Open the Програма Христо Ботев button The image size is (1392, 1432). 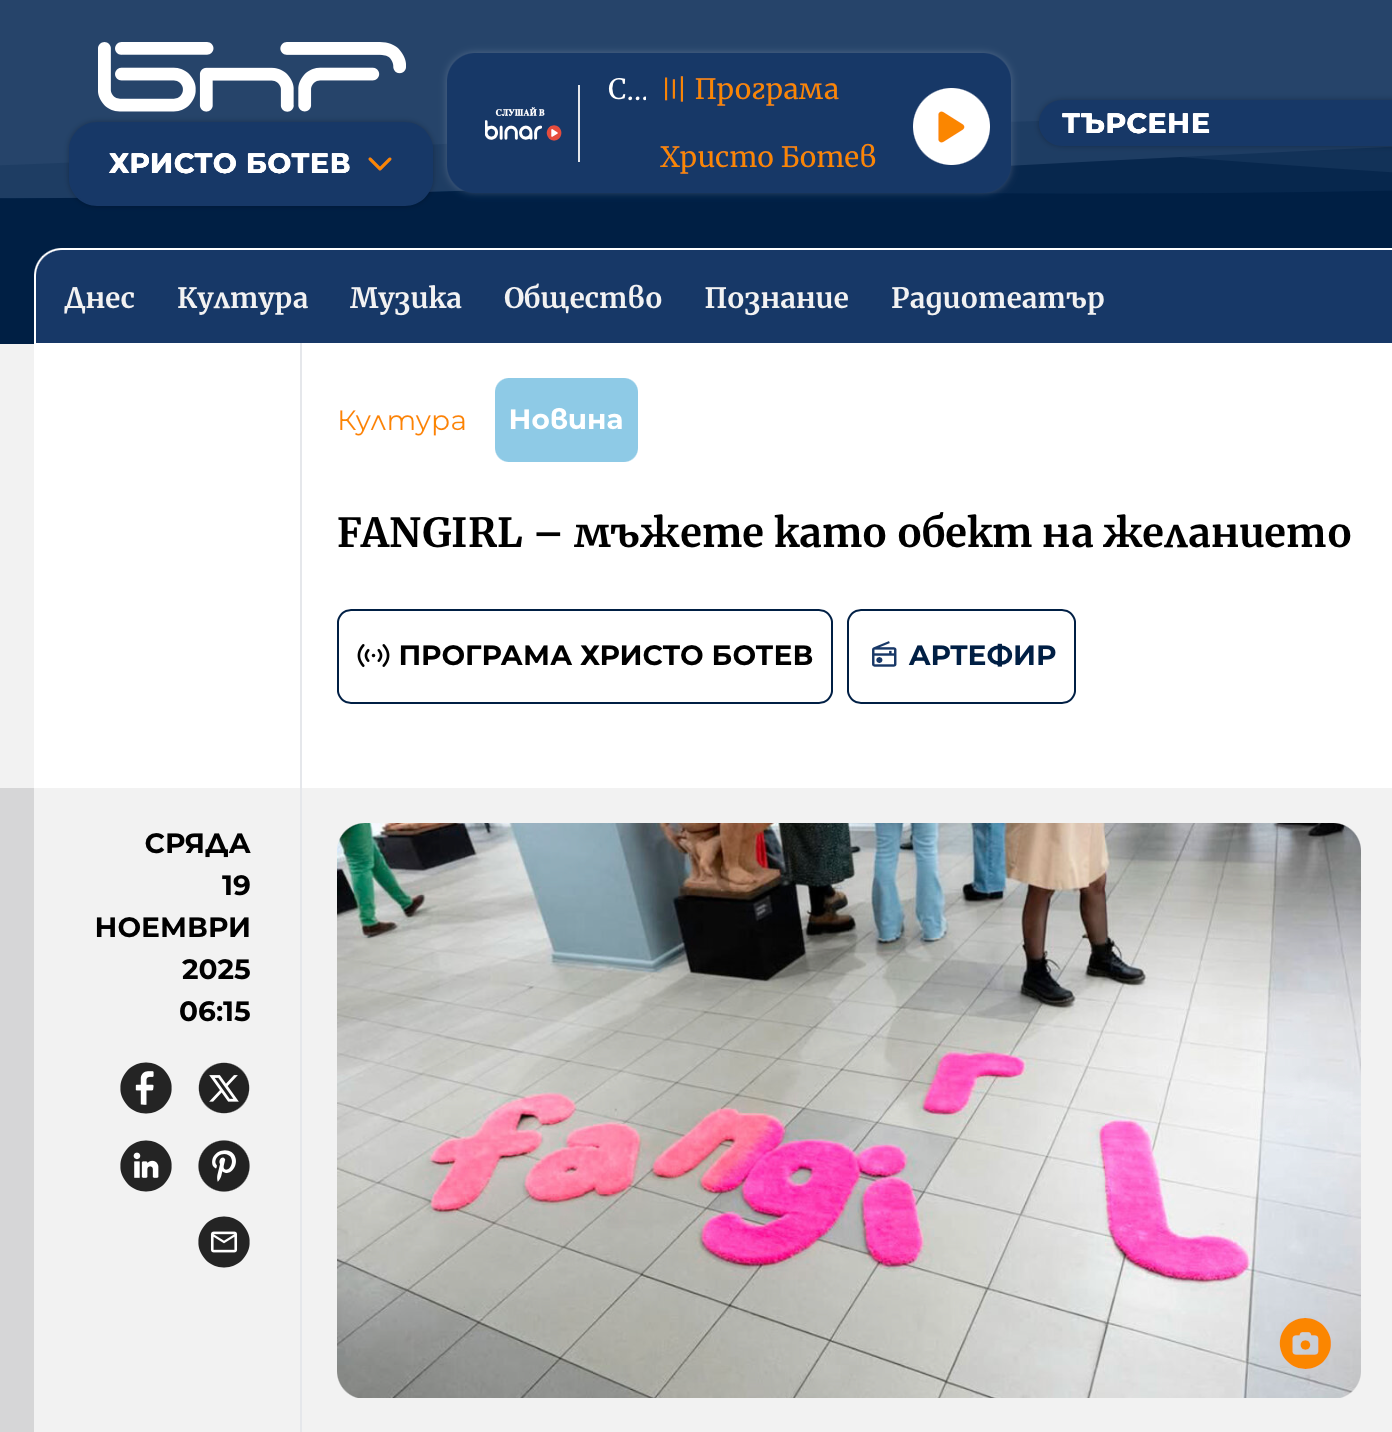(585, 656)
